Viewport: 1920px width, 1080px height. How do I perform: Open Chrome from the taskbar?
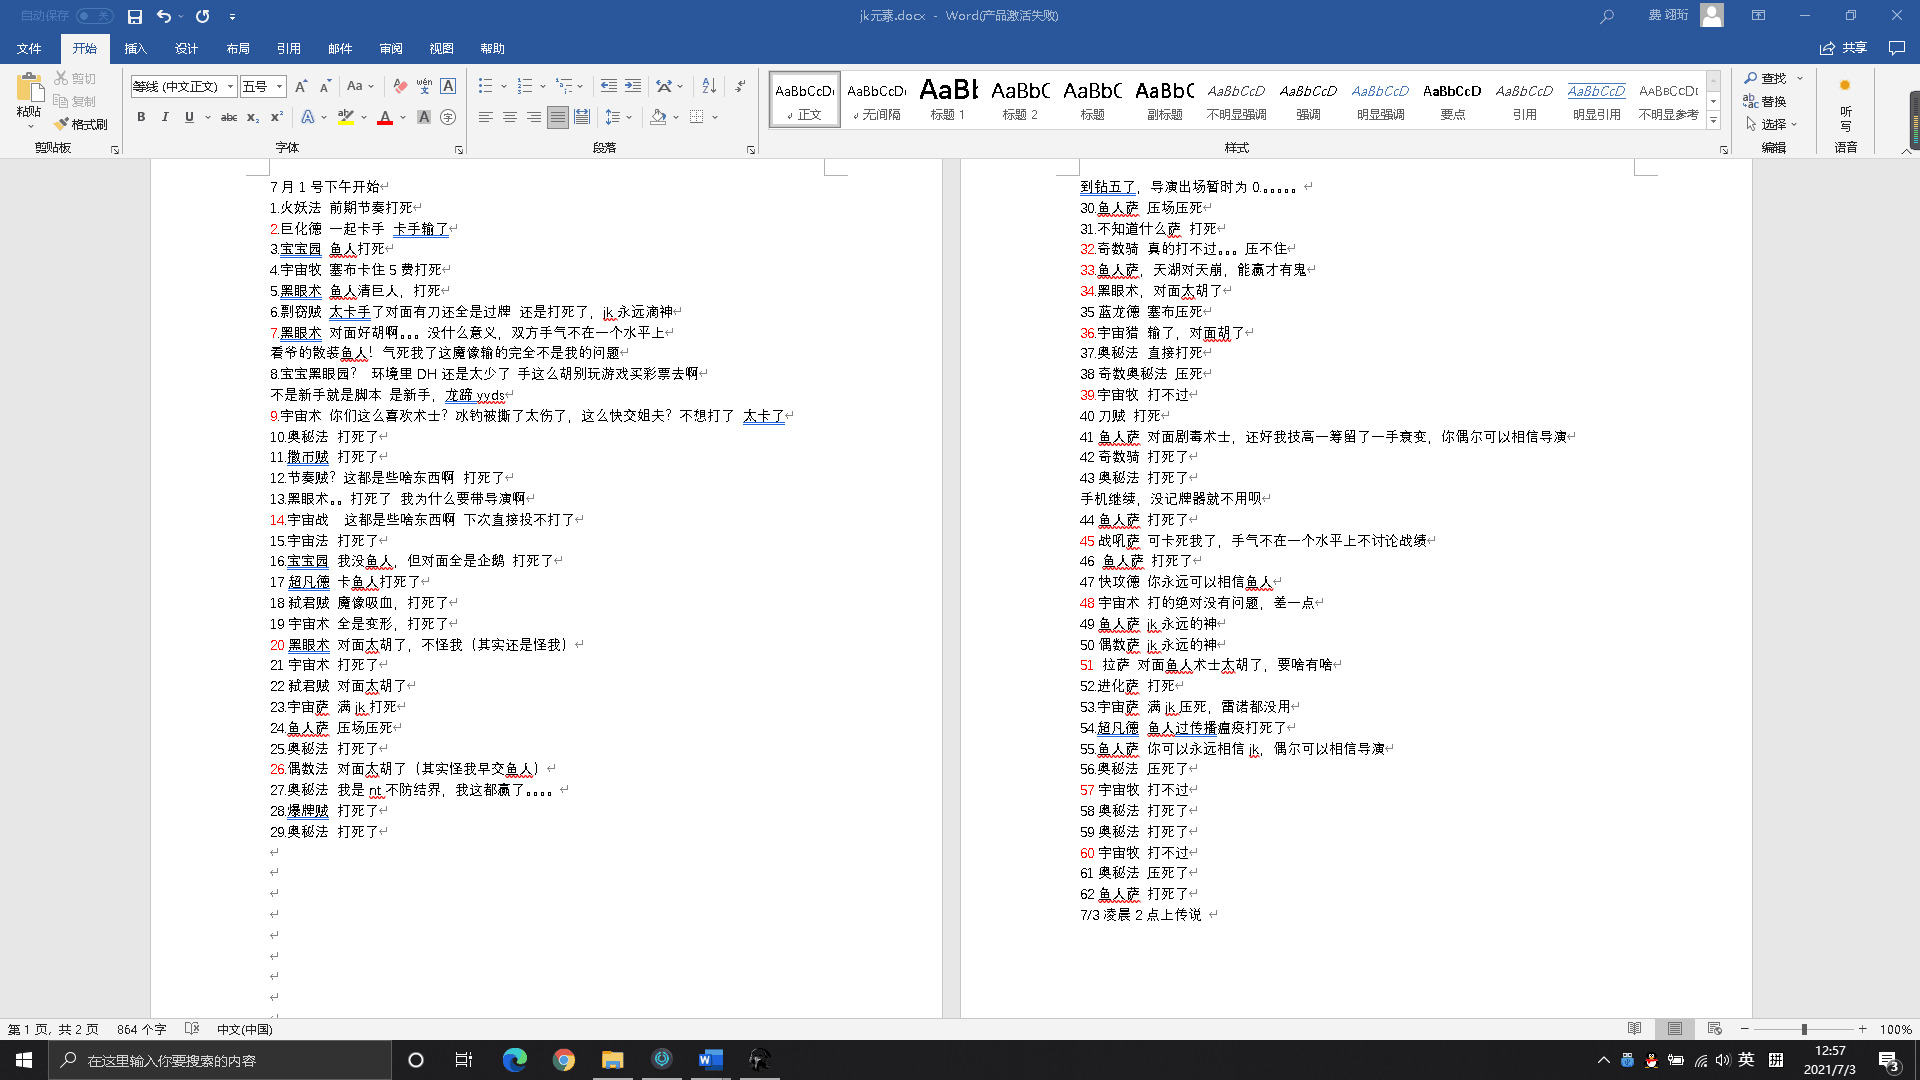(x=564, y=1060)
